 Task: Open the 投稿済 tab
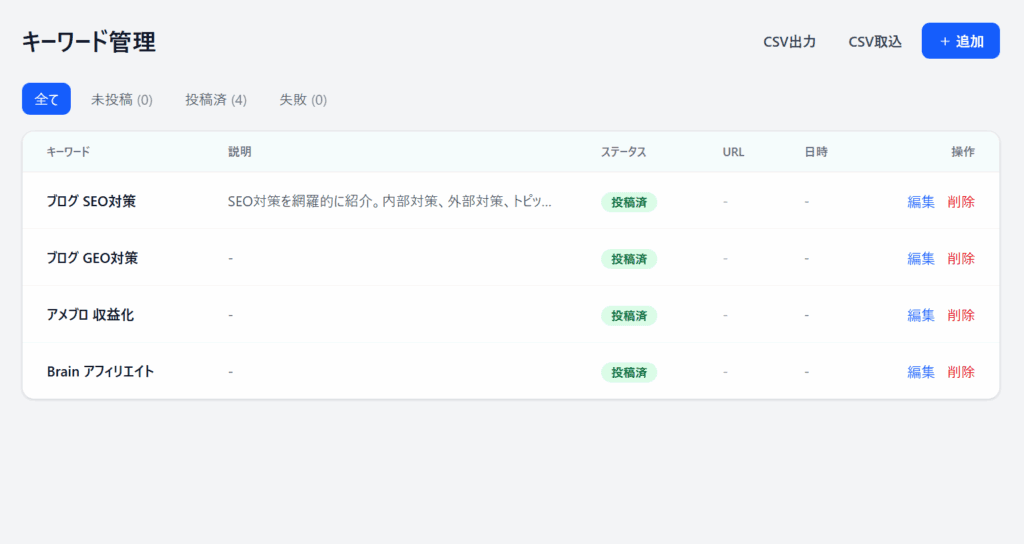216,99
